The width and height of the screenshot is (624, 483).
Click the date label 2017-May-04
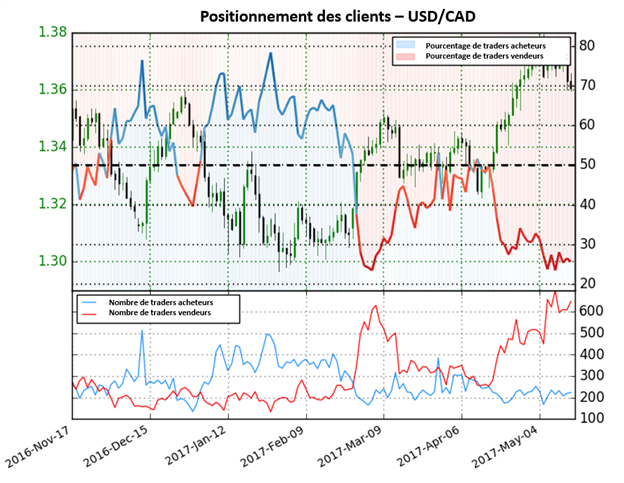click(x=505, y=446)
